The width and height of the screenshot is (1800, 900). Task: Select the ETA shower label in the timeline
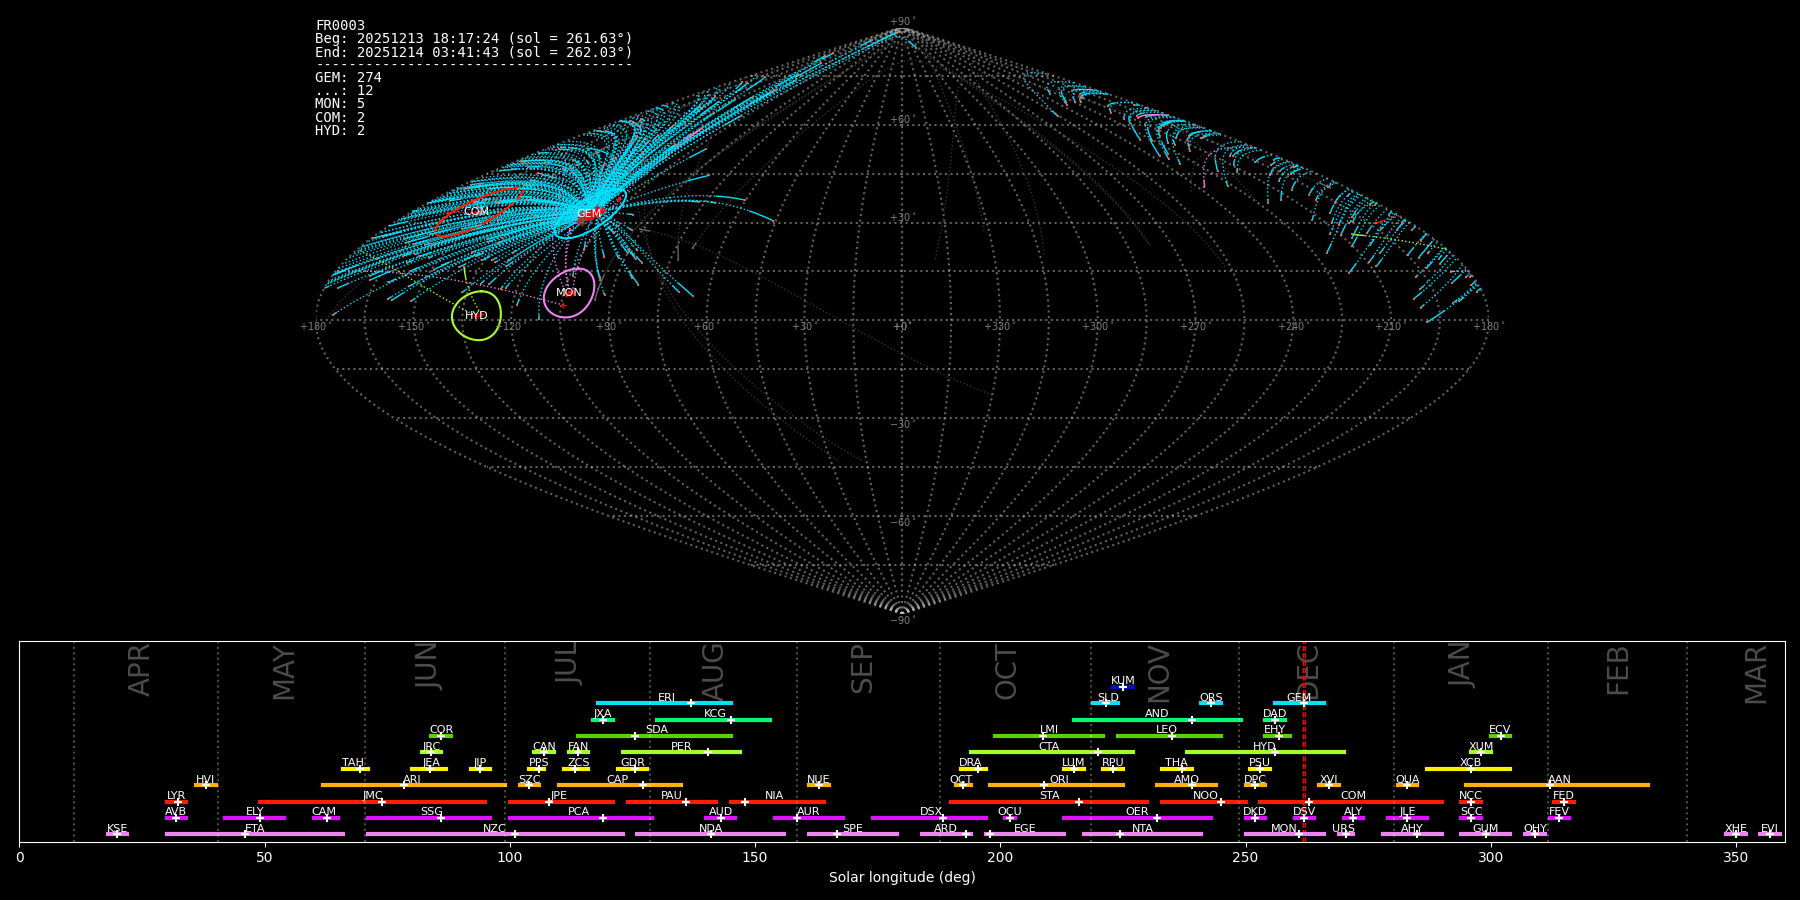(x=255, y=829)
